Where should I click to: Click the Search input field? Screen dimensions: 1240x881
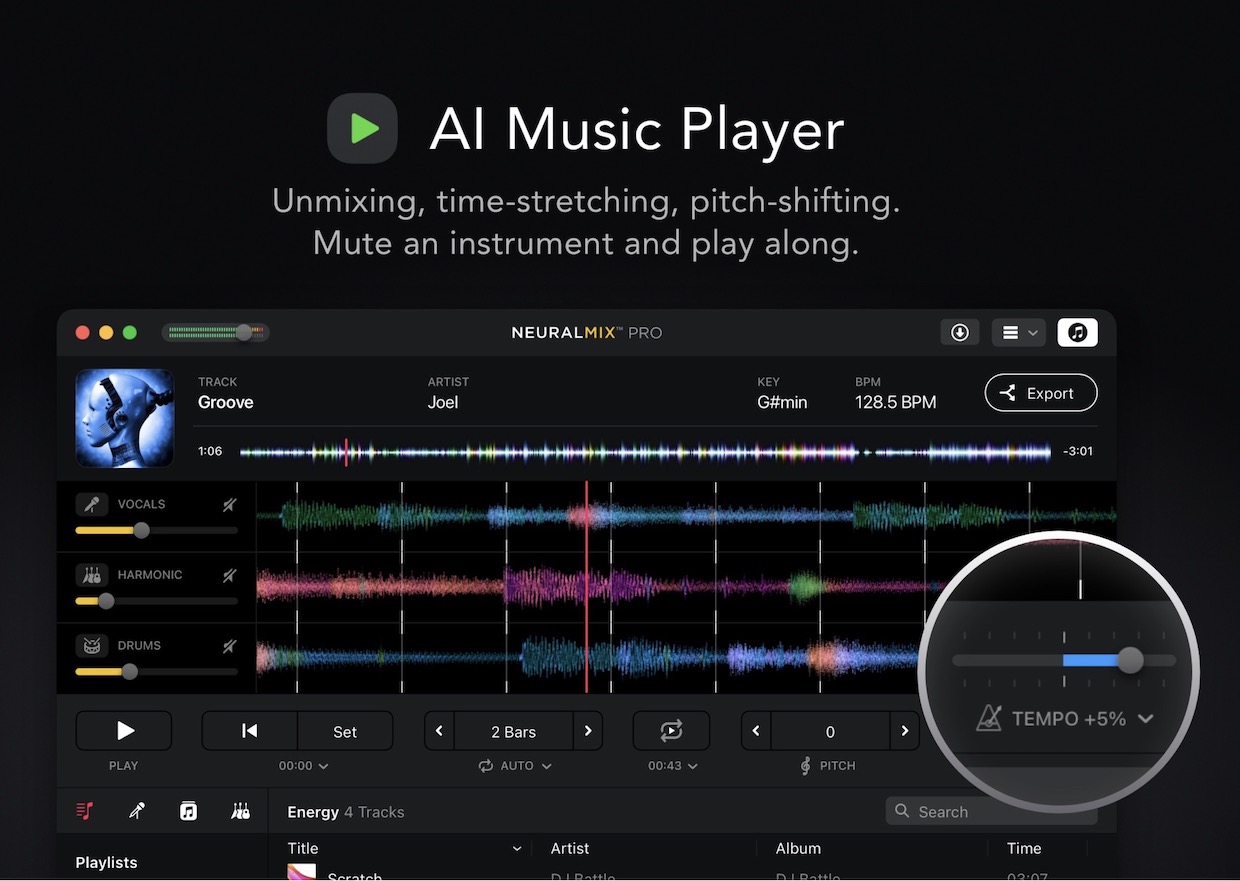[991, 811]
